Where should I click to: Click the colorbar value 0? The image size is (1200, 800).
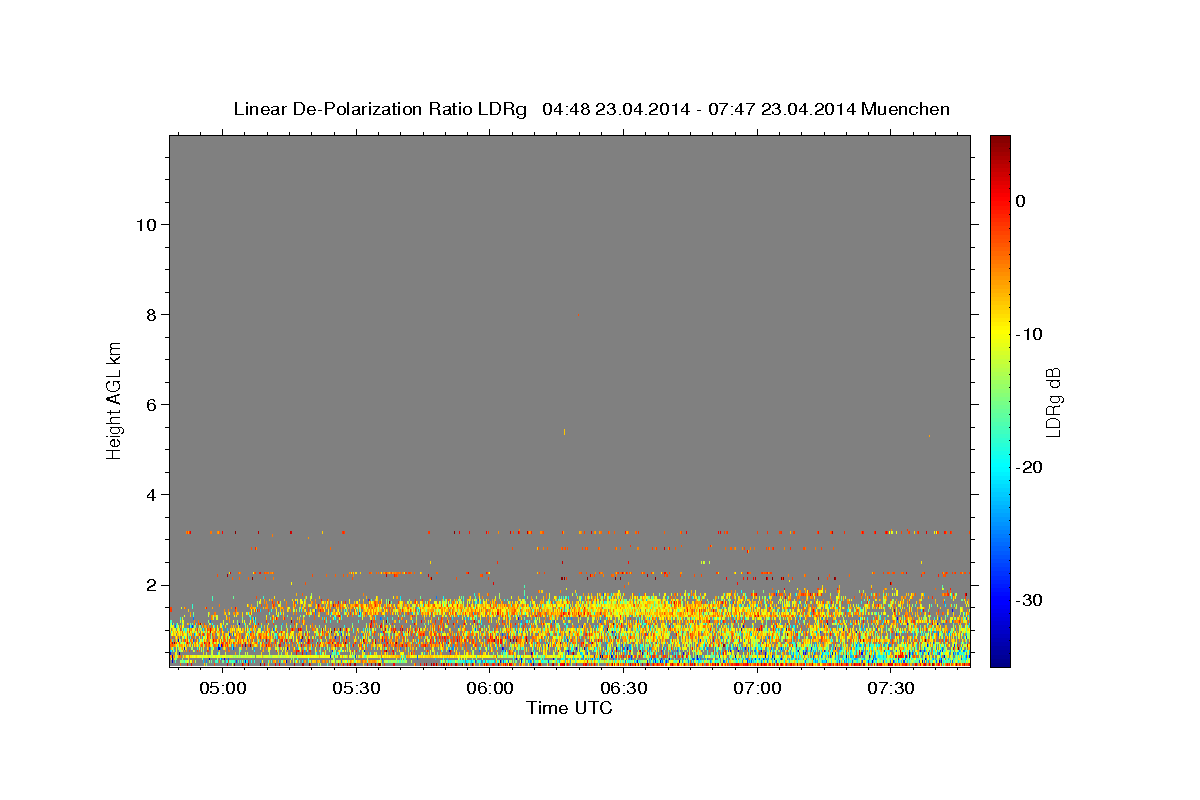1020,201
